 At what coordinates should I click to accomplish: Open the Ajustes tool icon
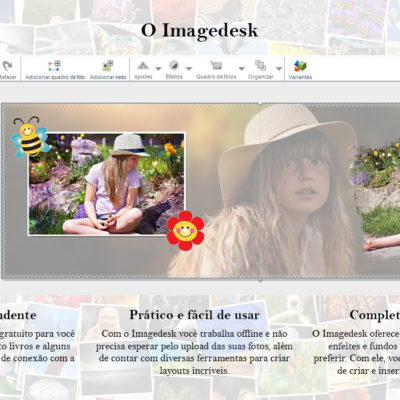coord(143,65)
